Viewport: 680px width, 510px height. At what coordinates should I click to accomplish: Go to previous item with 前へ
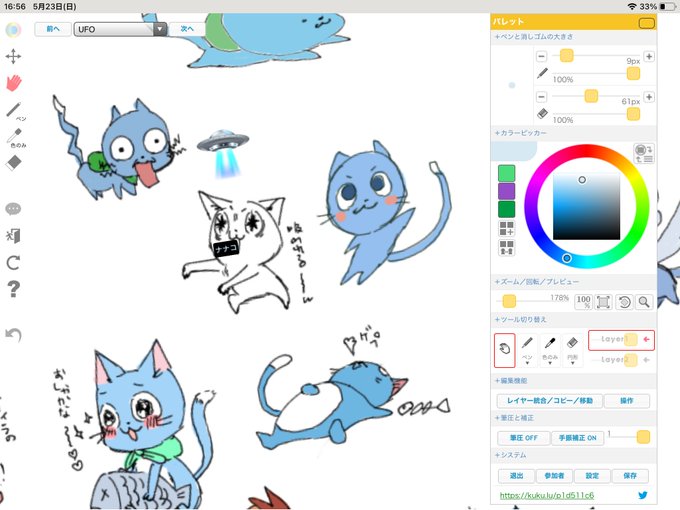coord(53,29)
